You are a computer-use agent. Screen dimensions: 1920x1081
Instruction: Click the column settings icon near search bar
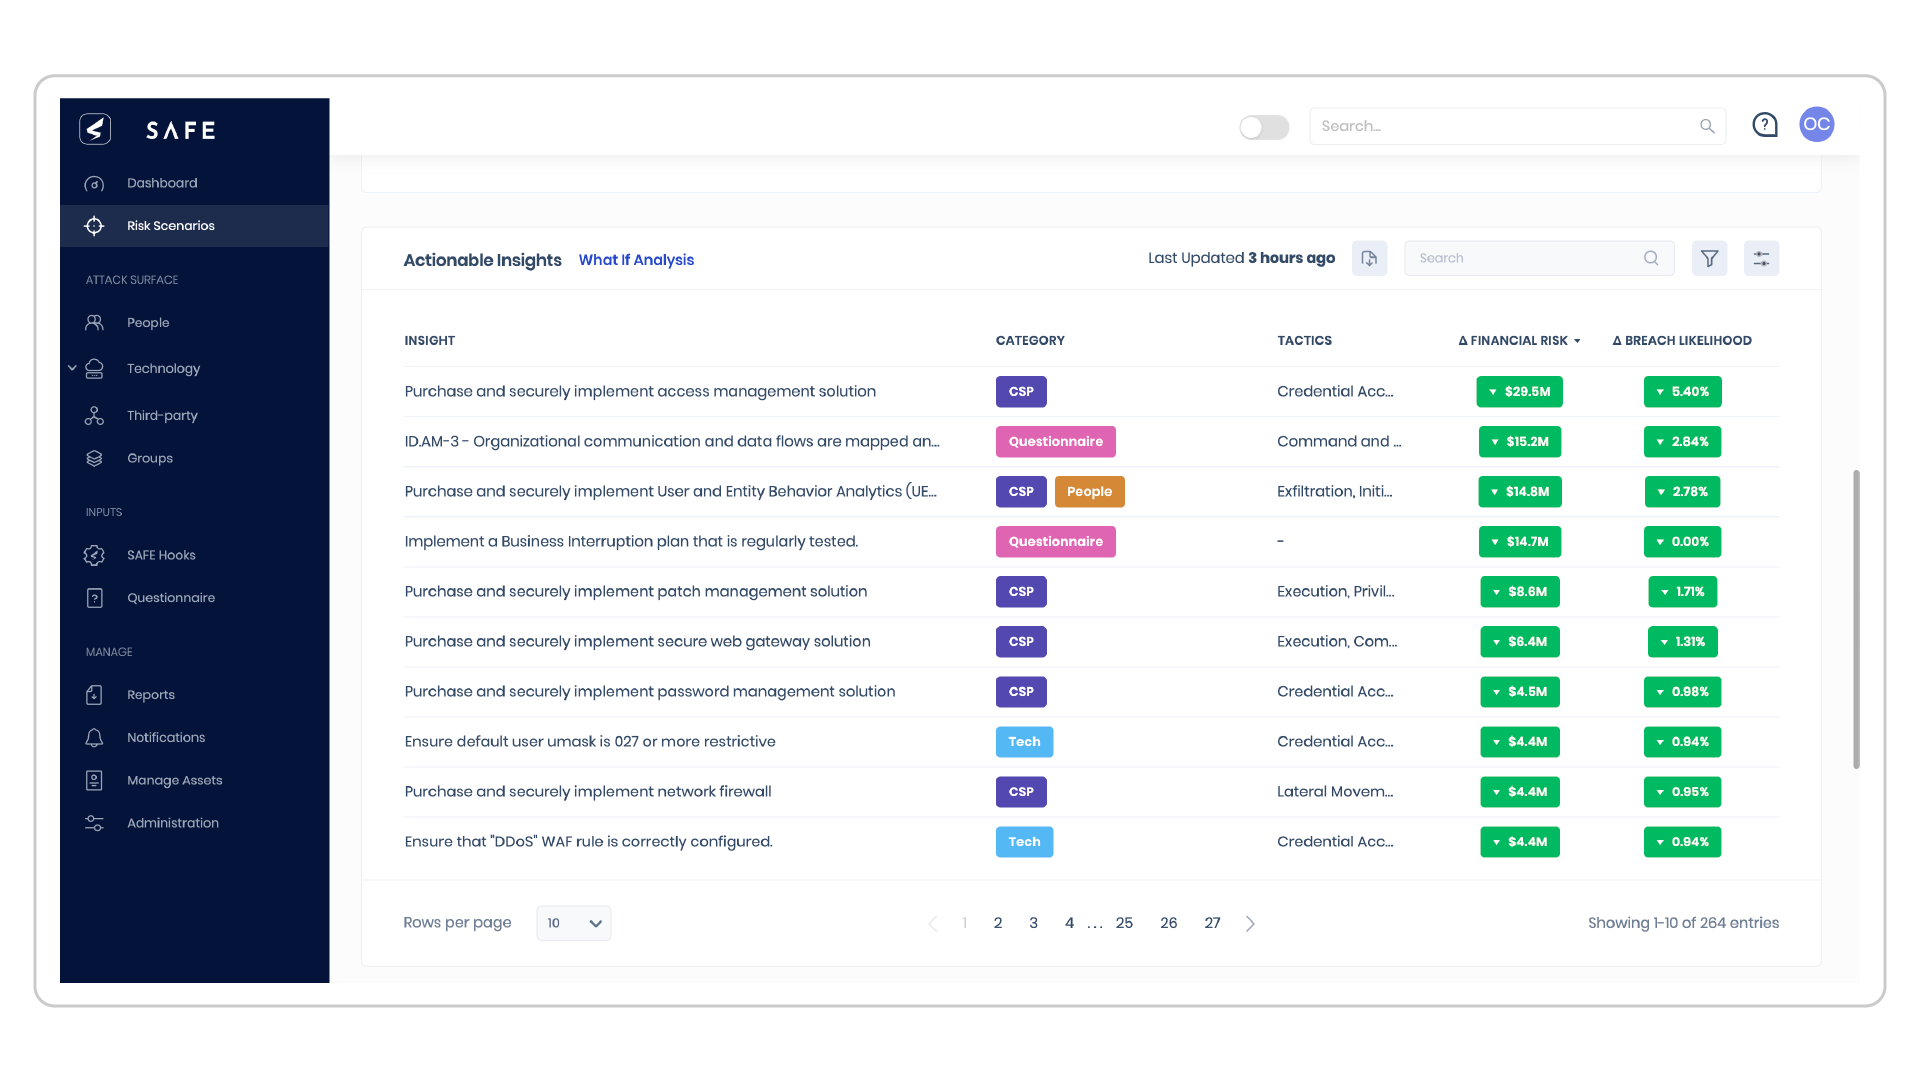click(x=1762, y=257)
